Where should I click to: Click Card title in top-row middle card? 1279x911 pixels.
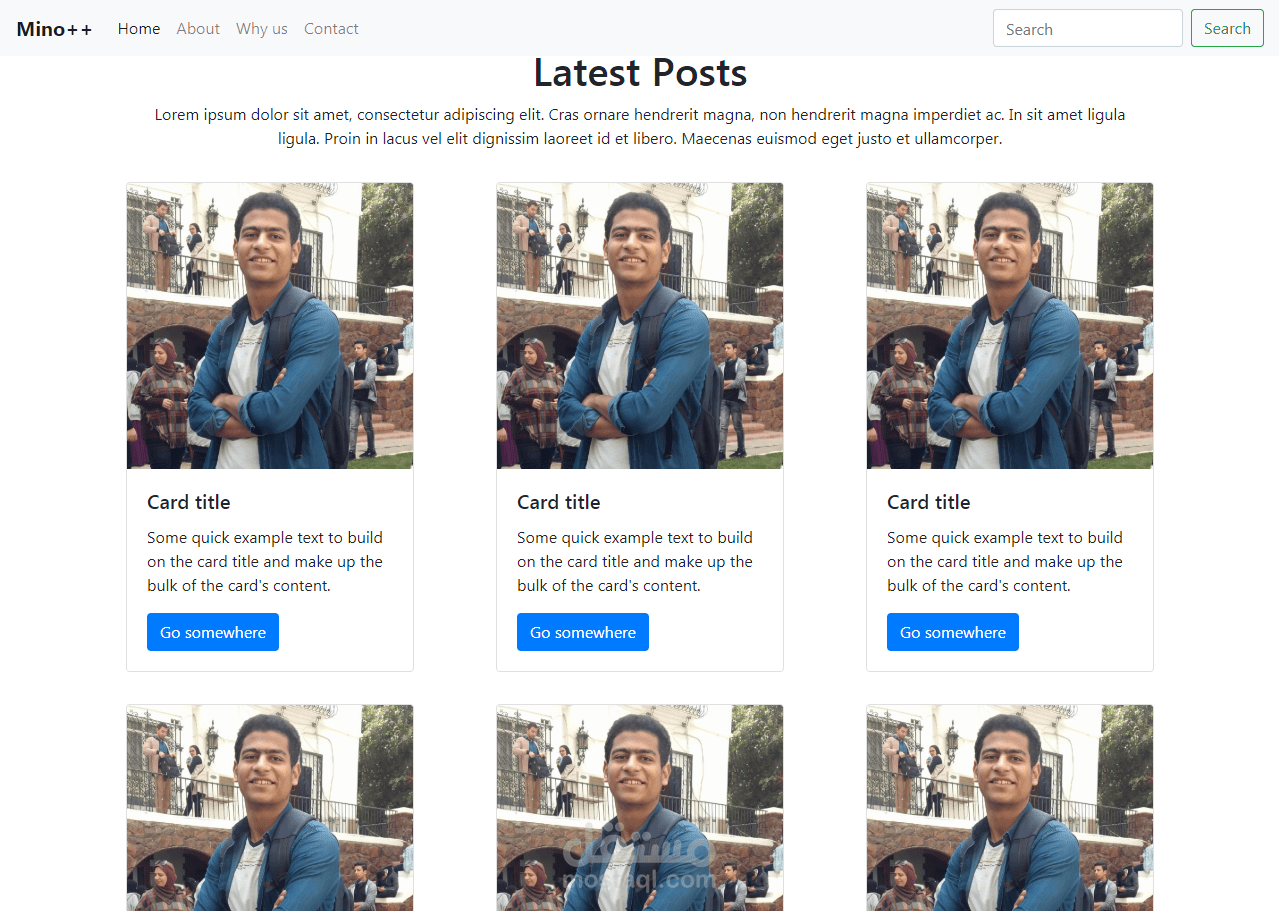[x=559, y=502]
